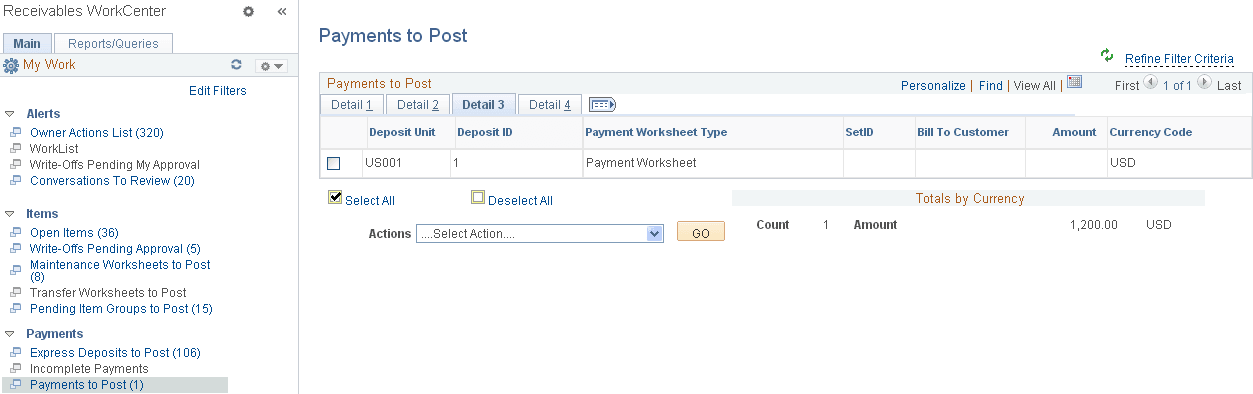Collapse the Alerts section triangle
The width and height of the screenshot is (1253, 394).
click(9, 114)
